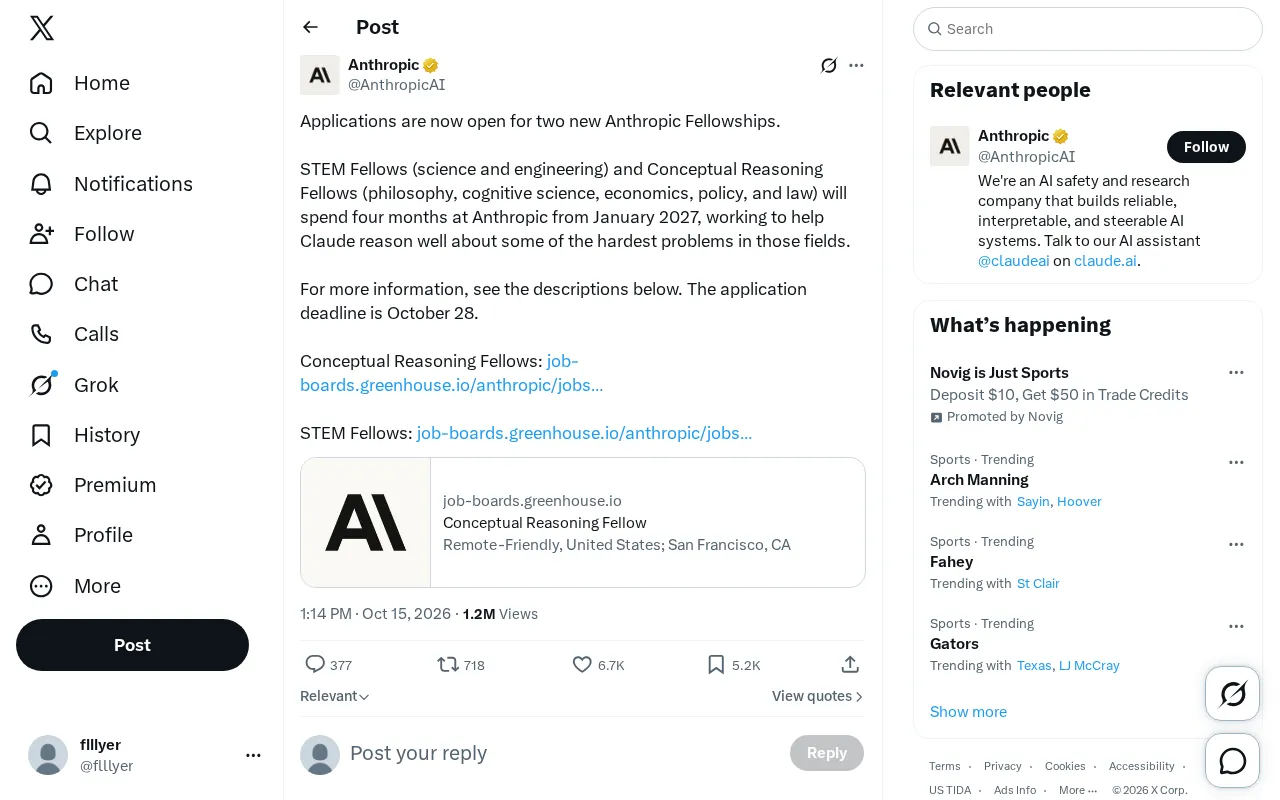Open STEM Fellows greenhouse job link
Viewport: 1280px width, 800px height.
click(x=584, y=433)
